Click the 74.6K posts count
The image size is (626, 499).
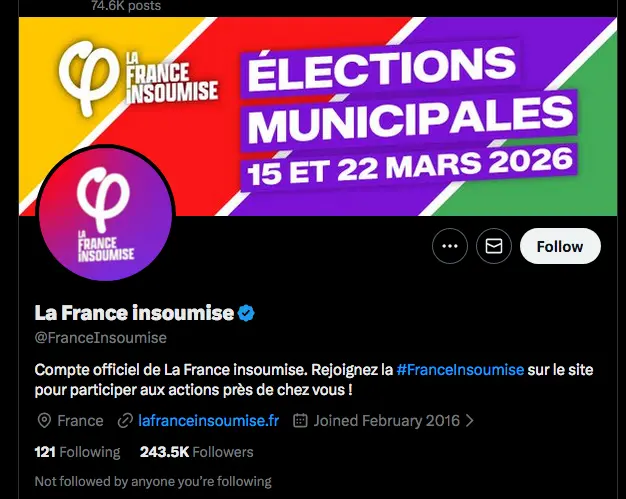tap(125, 6)
